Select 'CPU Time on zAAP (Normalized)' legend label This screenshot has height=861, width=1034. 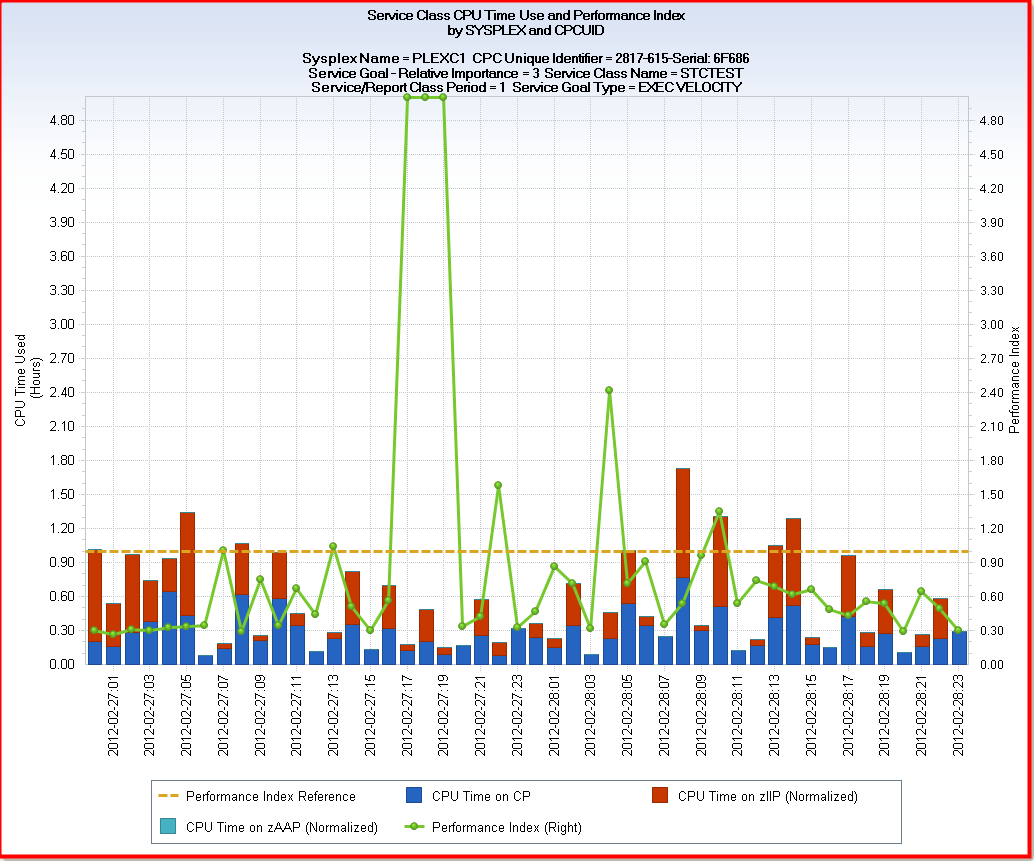coord(282,827)
